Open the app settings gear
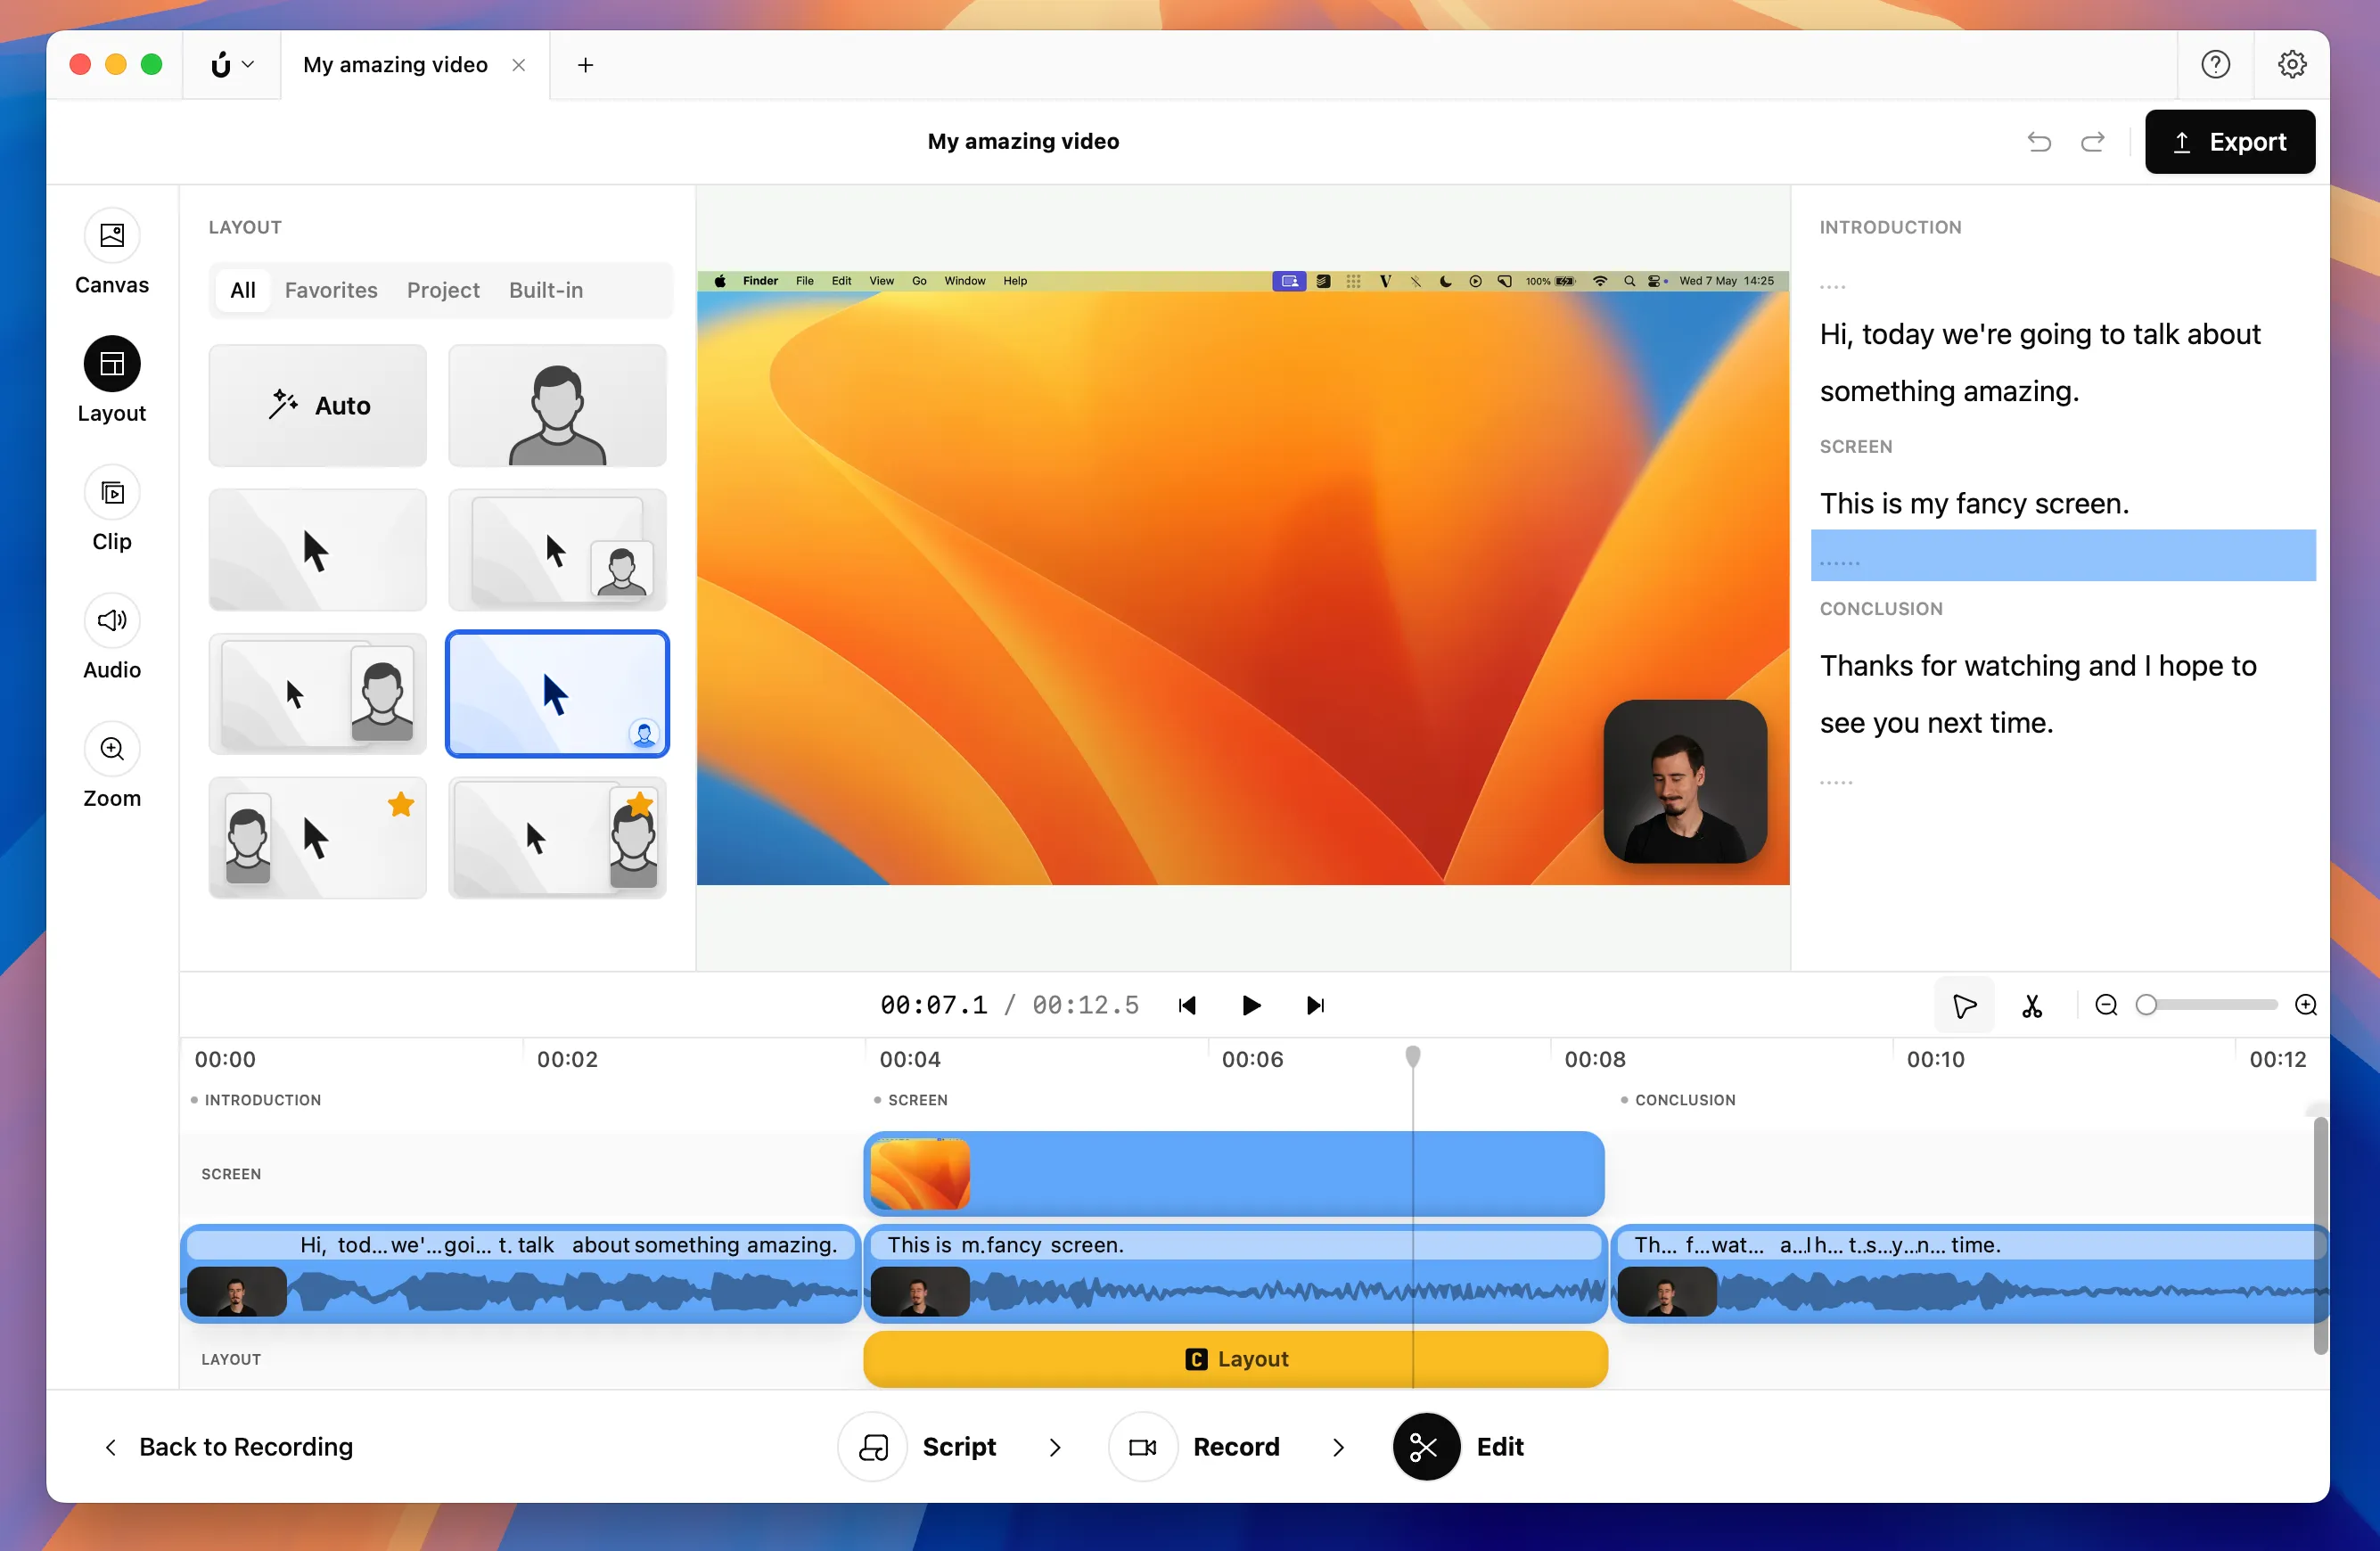This screenshot has width=2380, height=1551. (x=2291, y=65)
